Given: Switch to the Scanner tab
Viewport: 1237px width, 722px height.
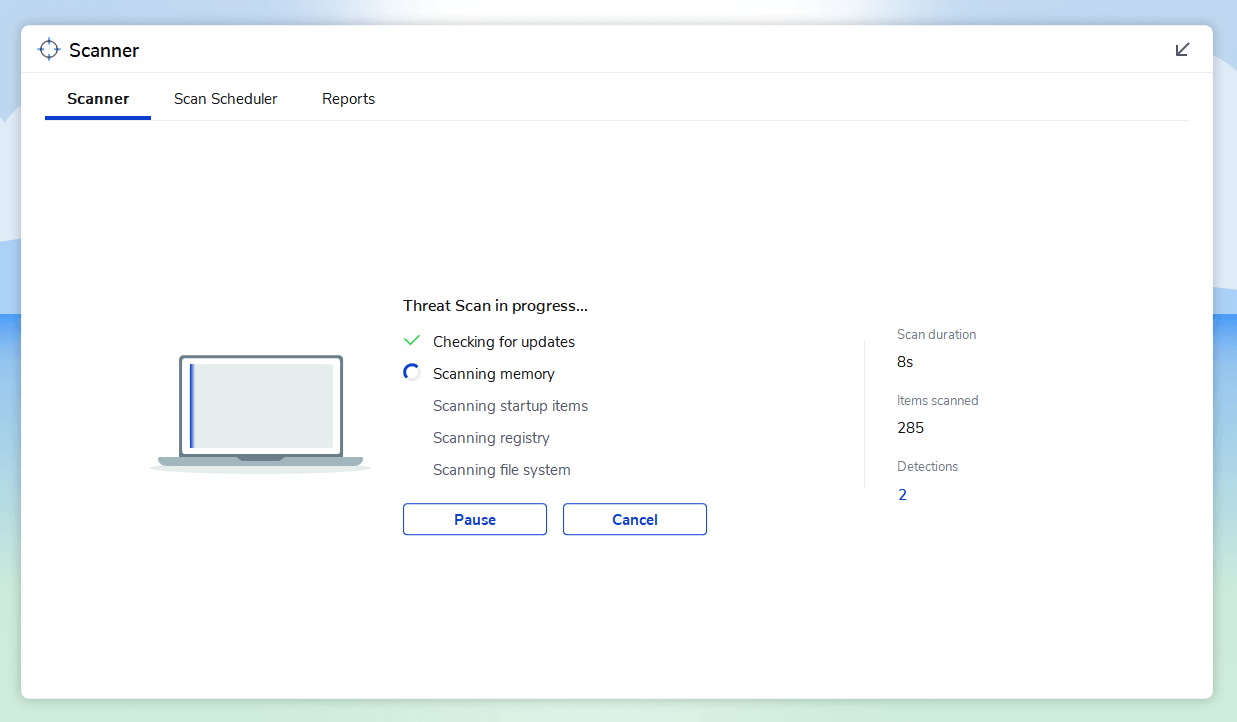Looking at the screenshot, I should point(98,99).
